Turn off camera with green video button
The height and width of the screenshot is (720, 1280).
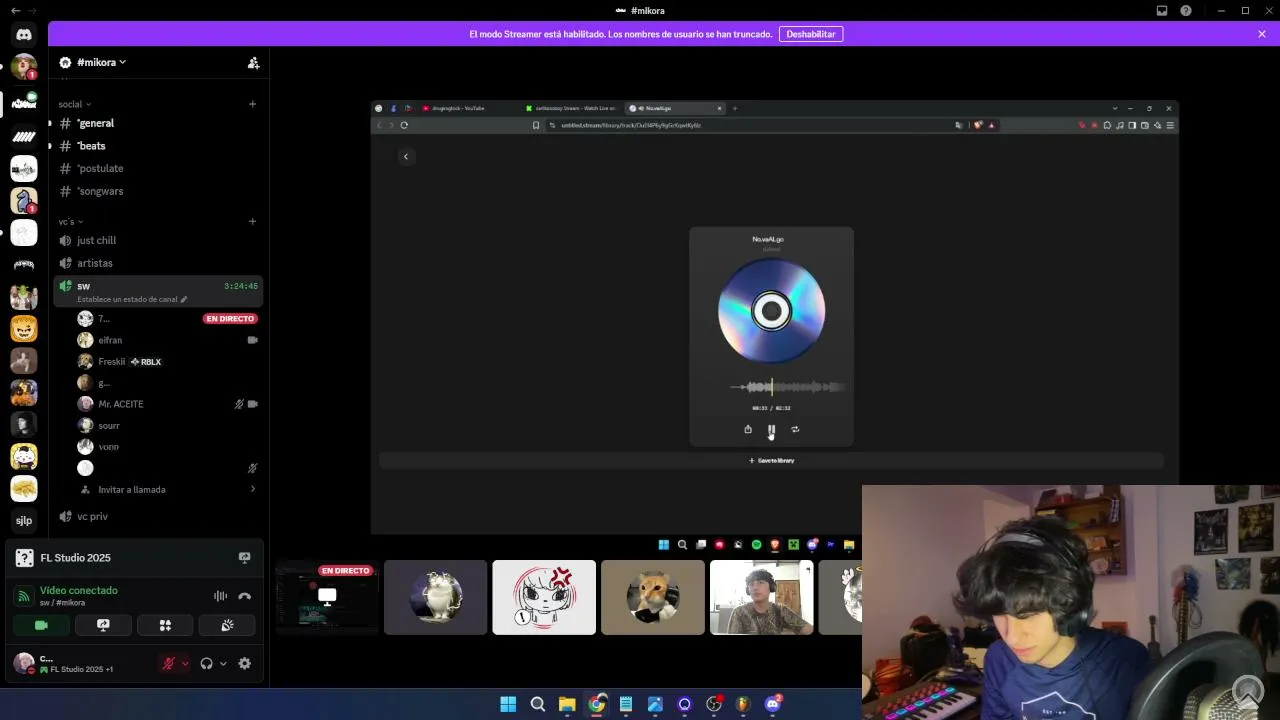[41, 625]
